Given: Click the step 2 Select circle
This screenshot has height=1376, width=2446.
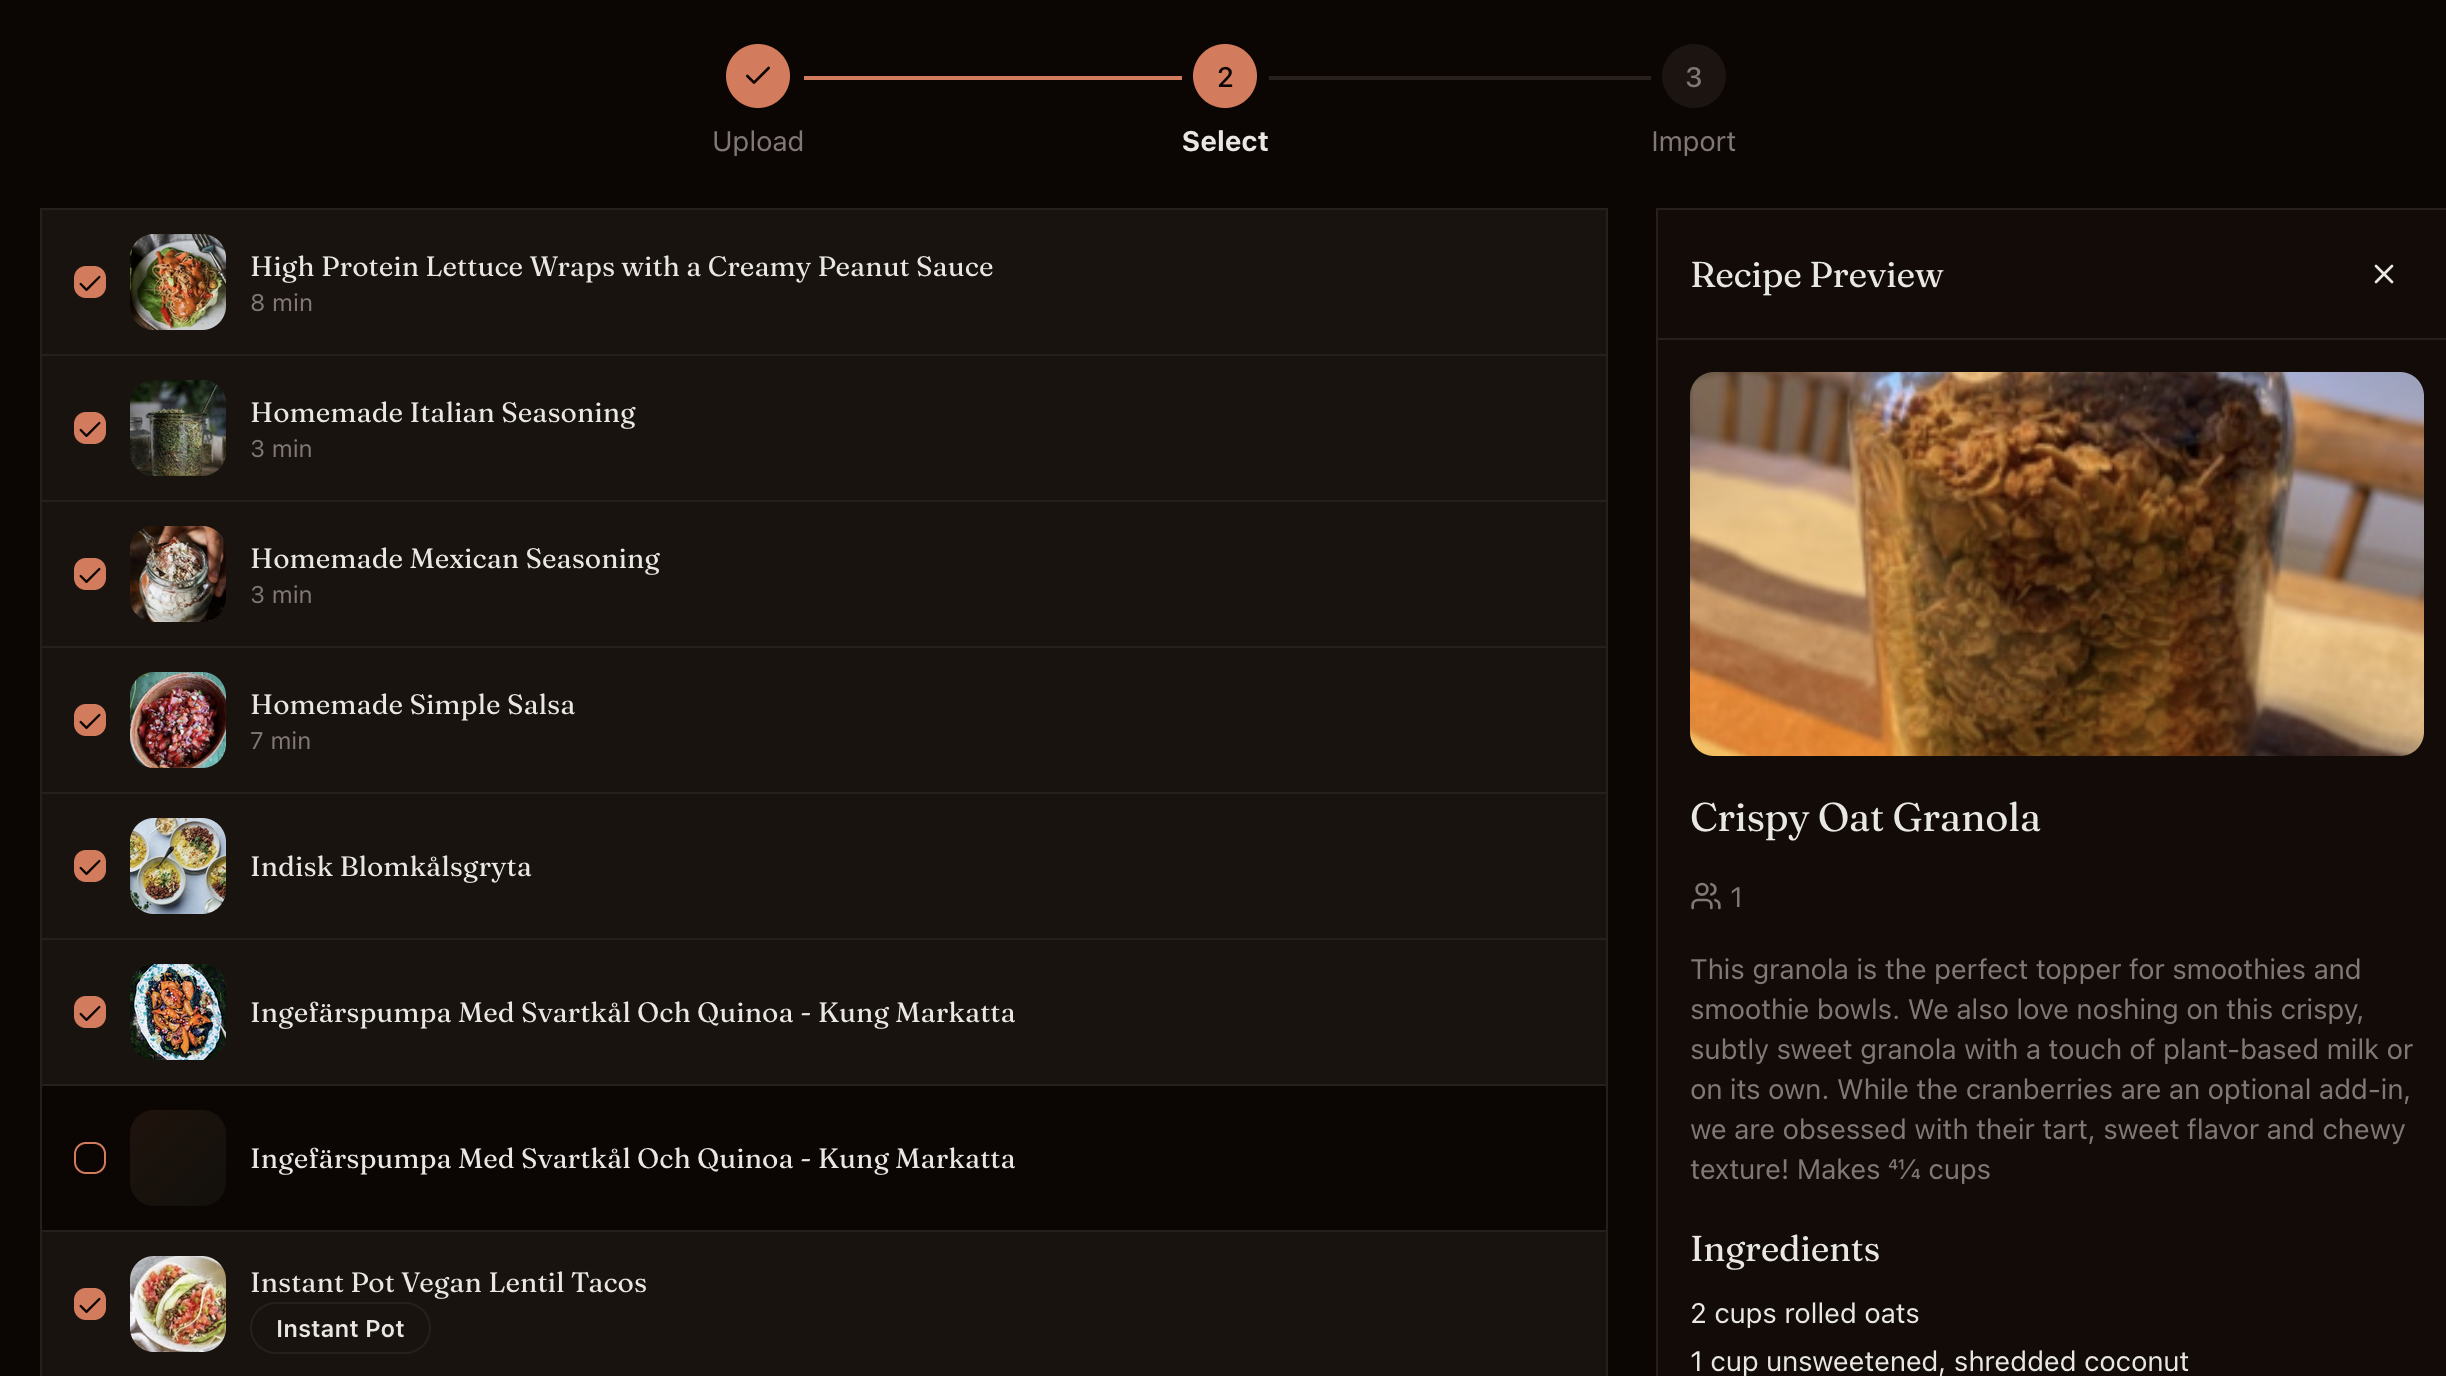Looking at the screenshot, I should (x=1224, y=76).
